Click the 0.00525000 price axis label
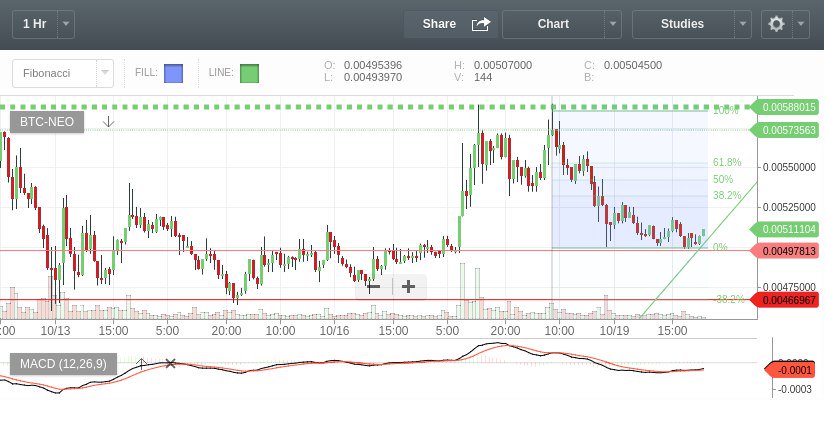 click(789, 207)
